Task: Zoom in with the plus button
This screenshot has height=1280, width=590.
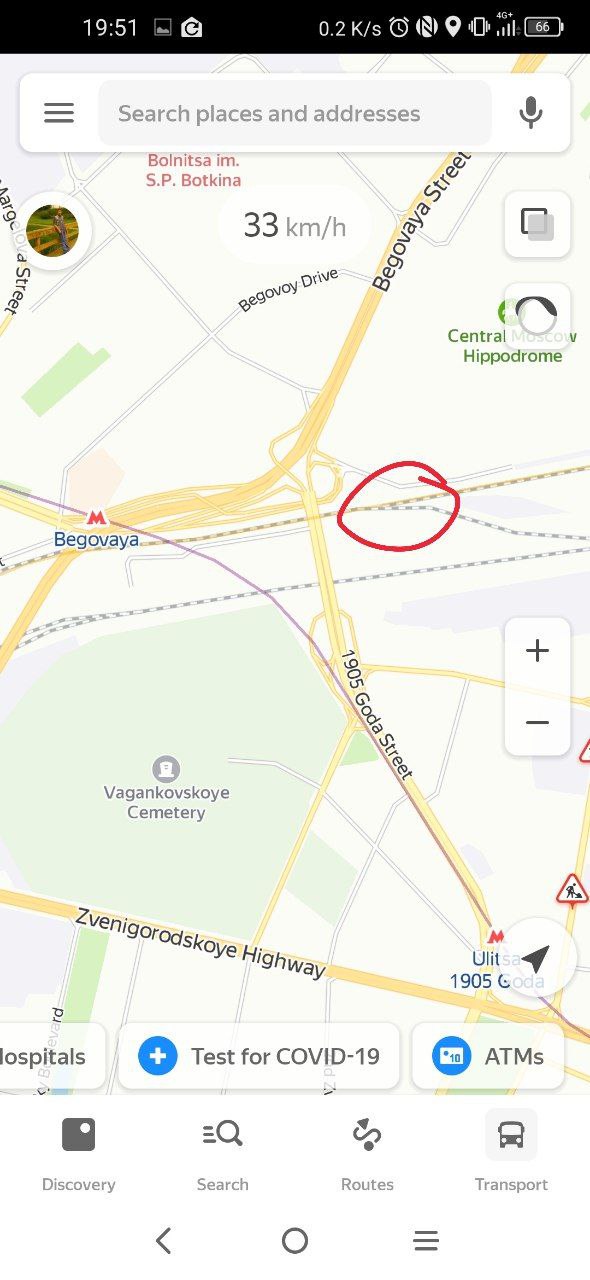Action: 537,652
